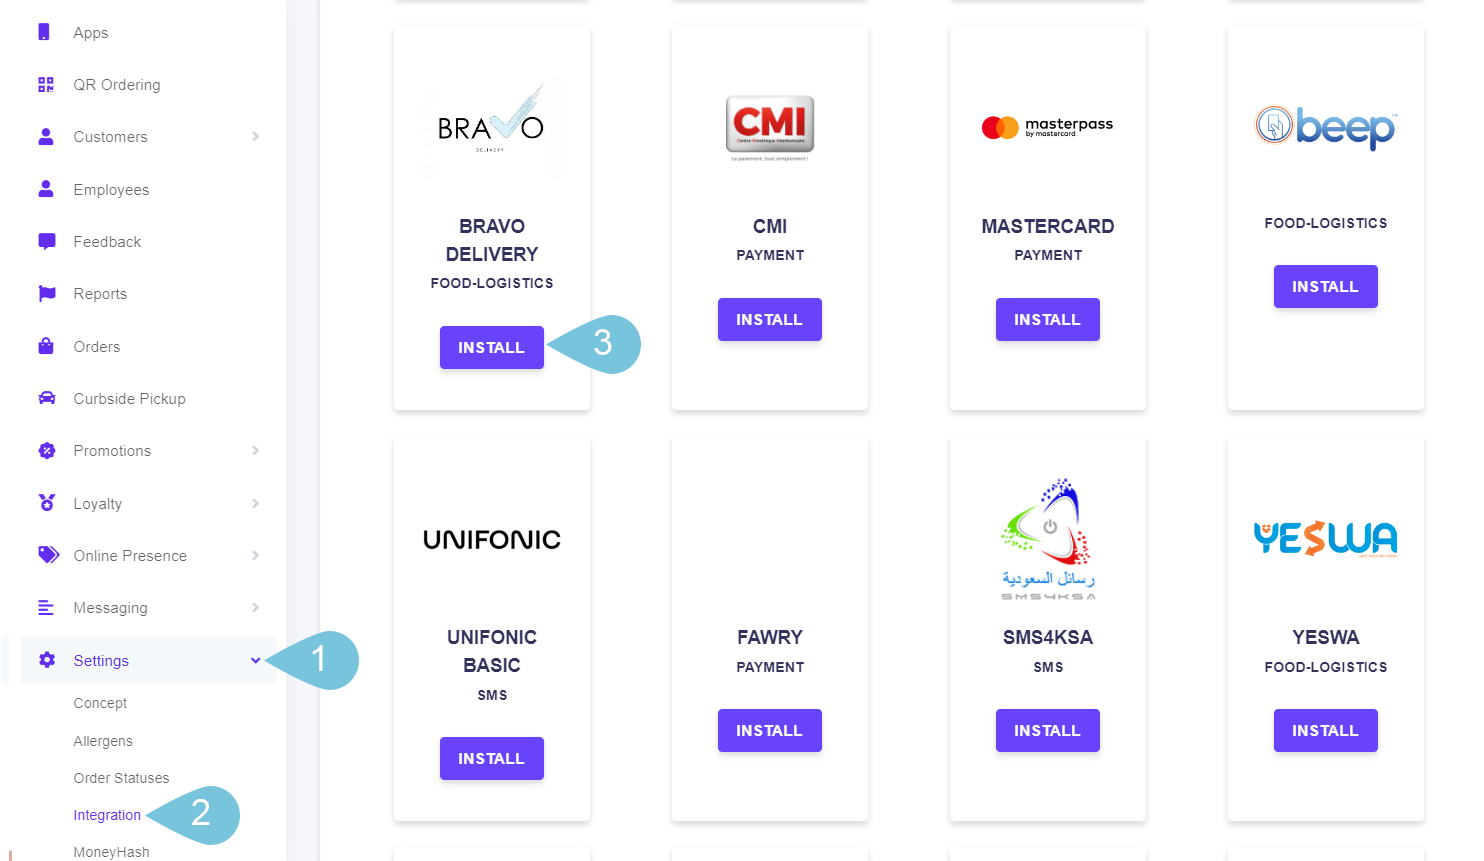Go to Order Statuses settings
The image size is (1484, 861).
(x=121, y=778)
